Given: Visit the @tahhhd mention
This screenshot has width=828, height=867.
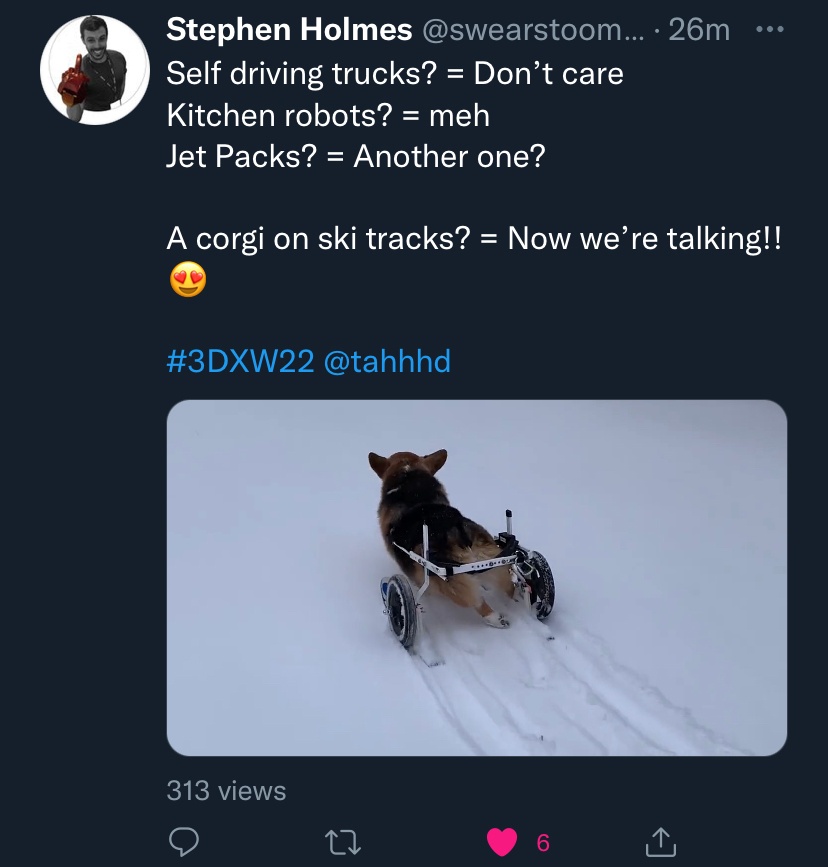Looking at the screenshot, I should (x=388, y=360).
